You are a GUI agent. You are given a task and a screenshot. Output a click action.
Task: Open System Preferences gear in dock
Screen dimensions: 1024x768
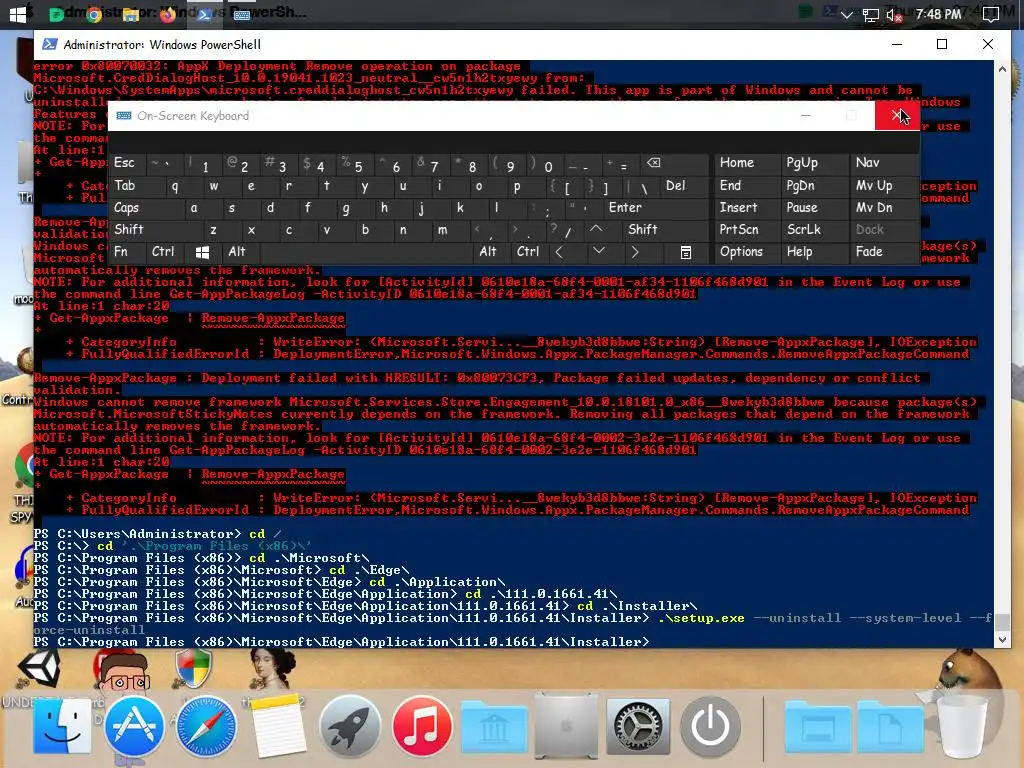(638, 726)
